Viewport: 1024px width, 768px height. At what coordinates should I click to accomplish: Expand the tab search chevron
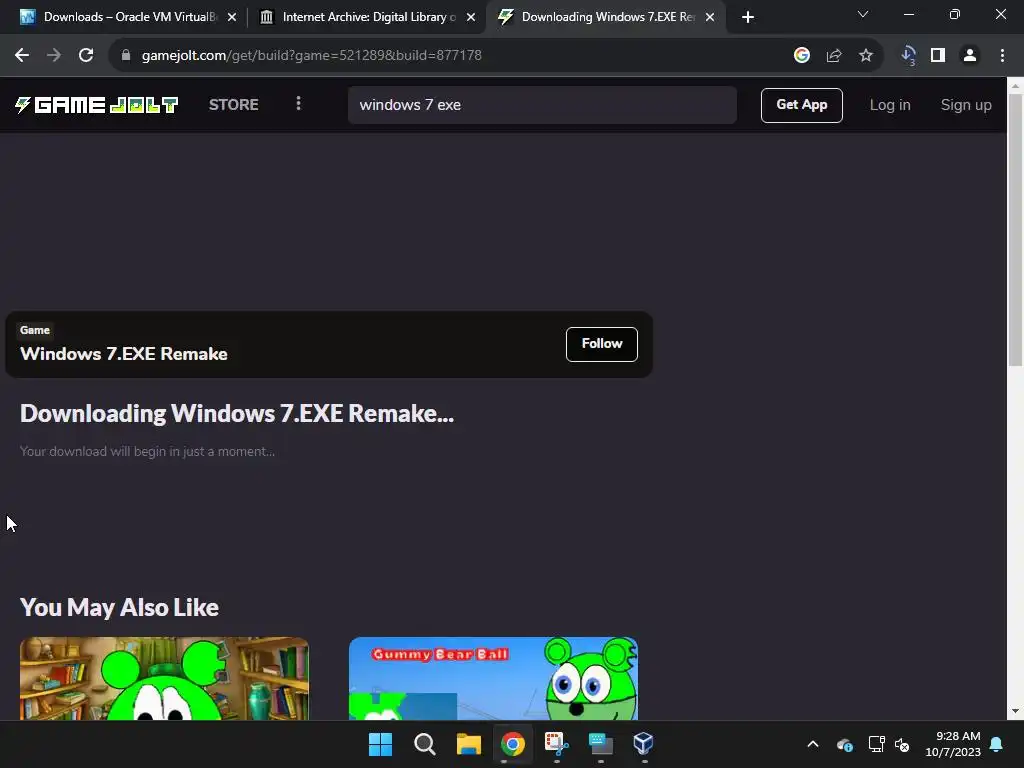[863, 14]
